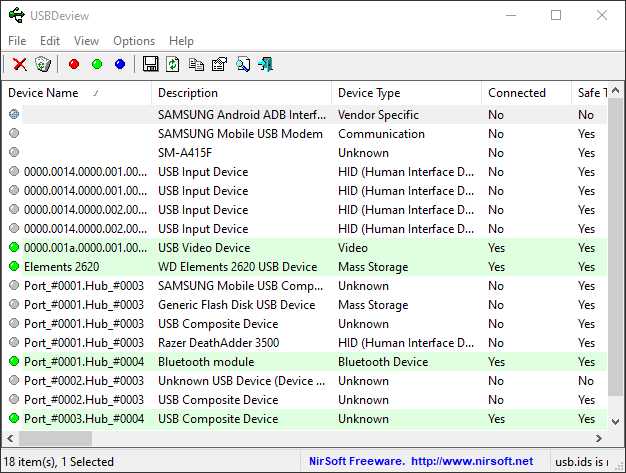
Task: Click the recycle bin uninstall devices icon
Action: pos(43,64)
